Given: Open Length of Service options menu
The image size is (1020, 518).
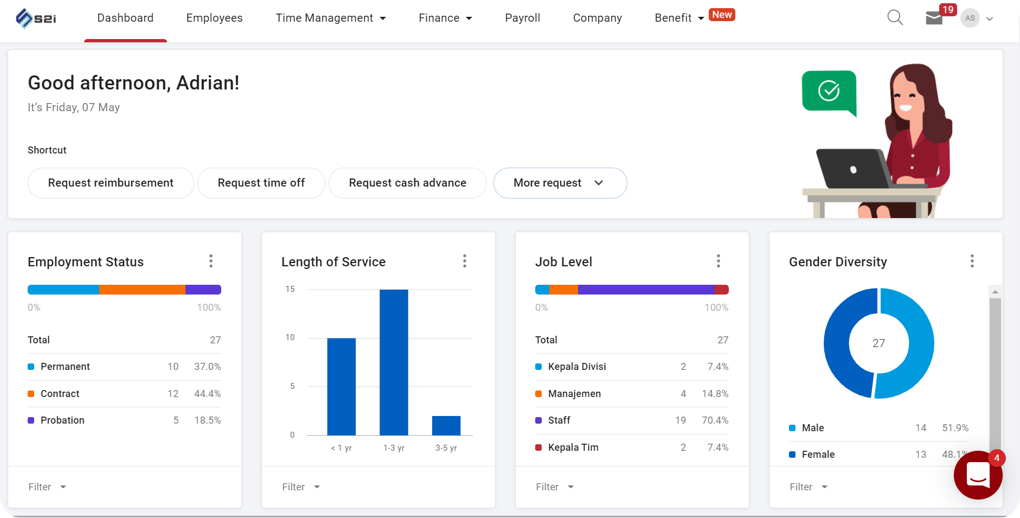Looking at the screenshot, I should click(465, 261).
